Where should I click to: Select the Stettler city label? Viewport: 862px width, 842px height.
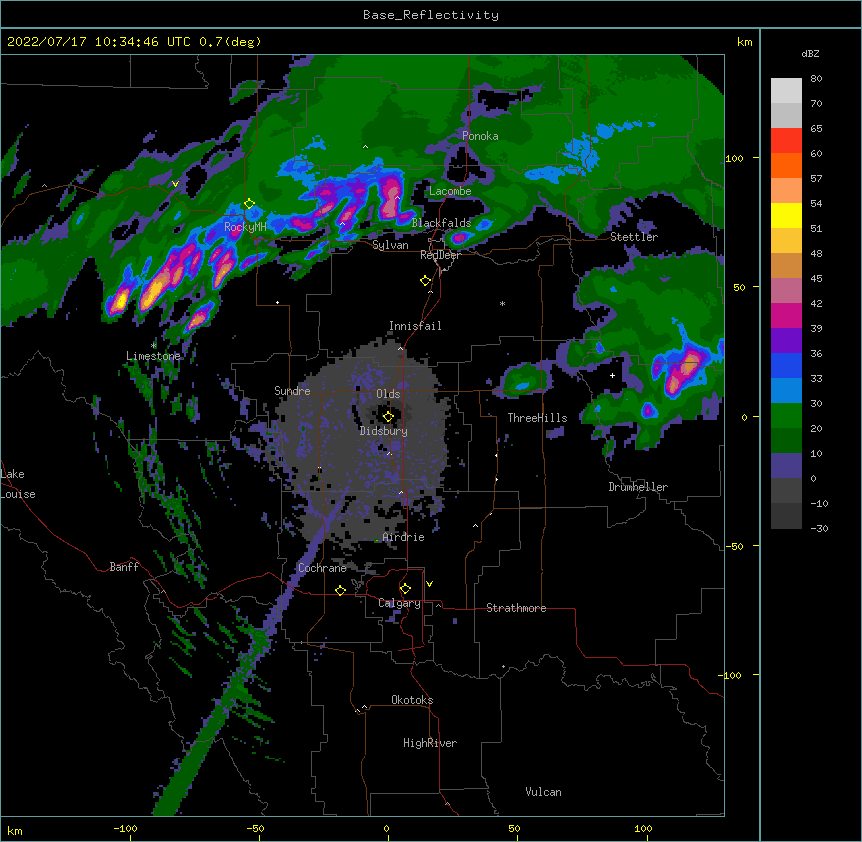[634, 237]
